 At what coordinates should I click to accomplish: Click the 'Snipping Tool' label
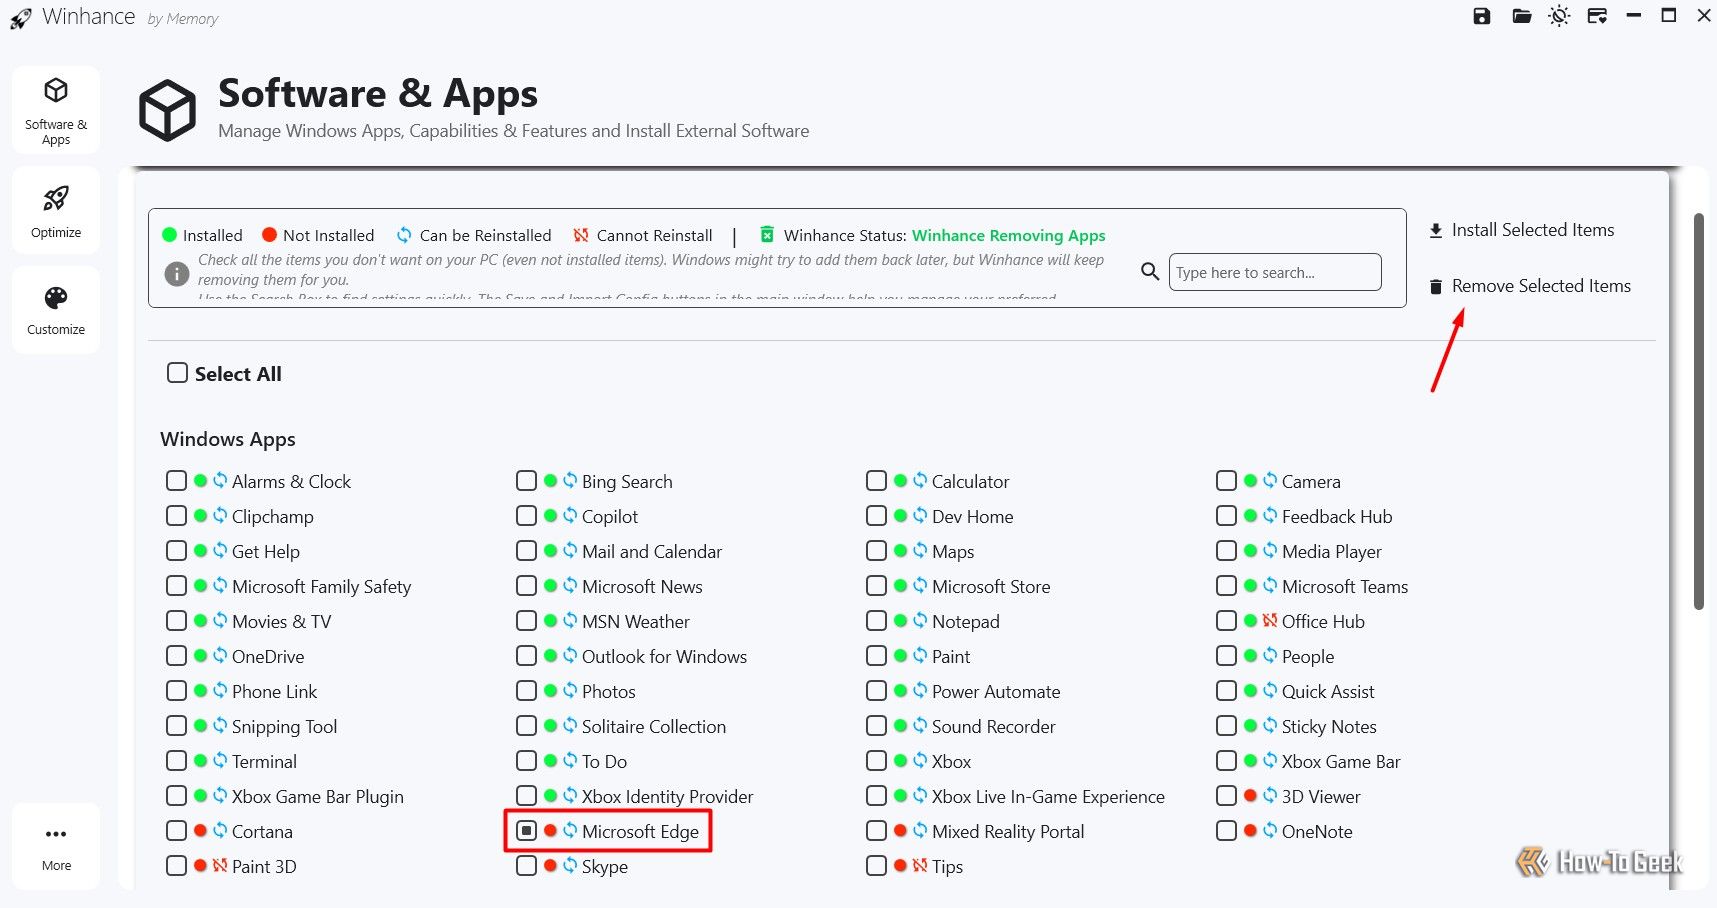click(284, 726)
